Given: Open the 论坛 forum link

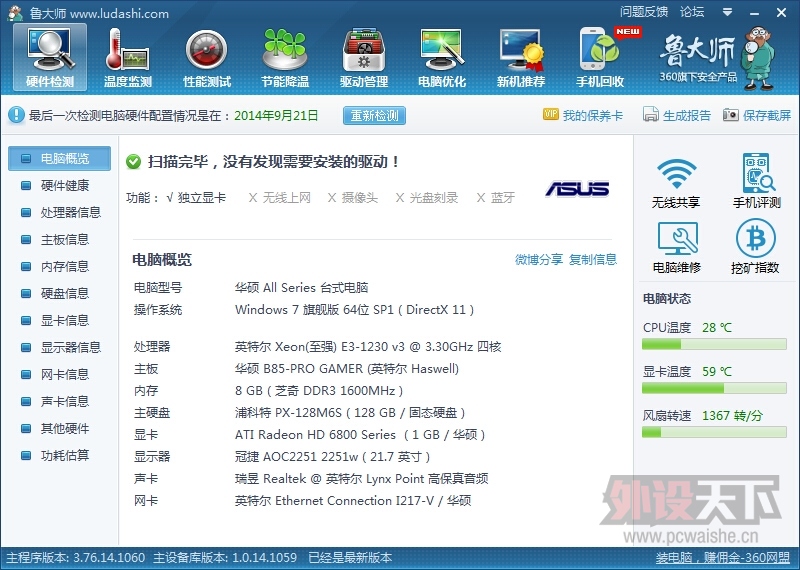Looking at the screenshot, I should point(692,11).
